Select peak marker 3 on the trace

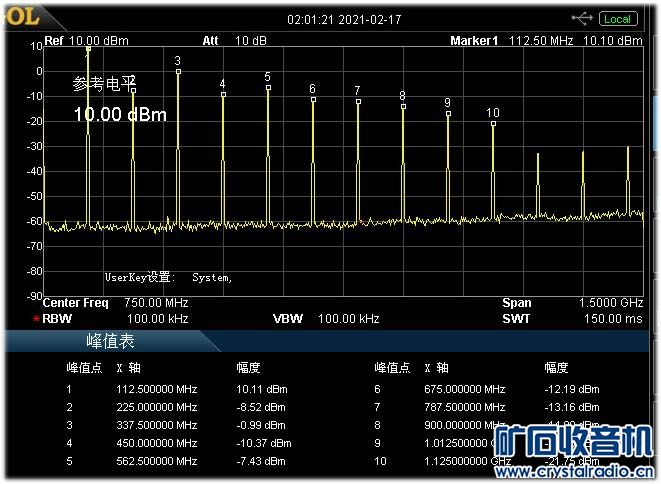(178, 72)
